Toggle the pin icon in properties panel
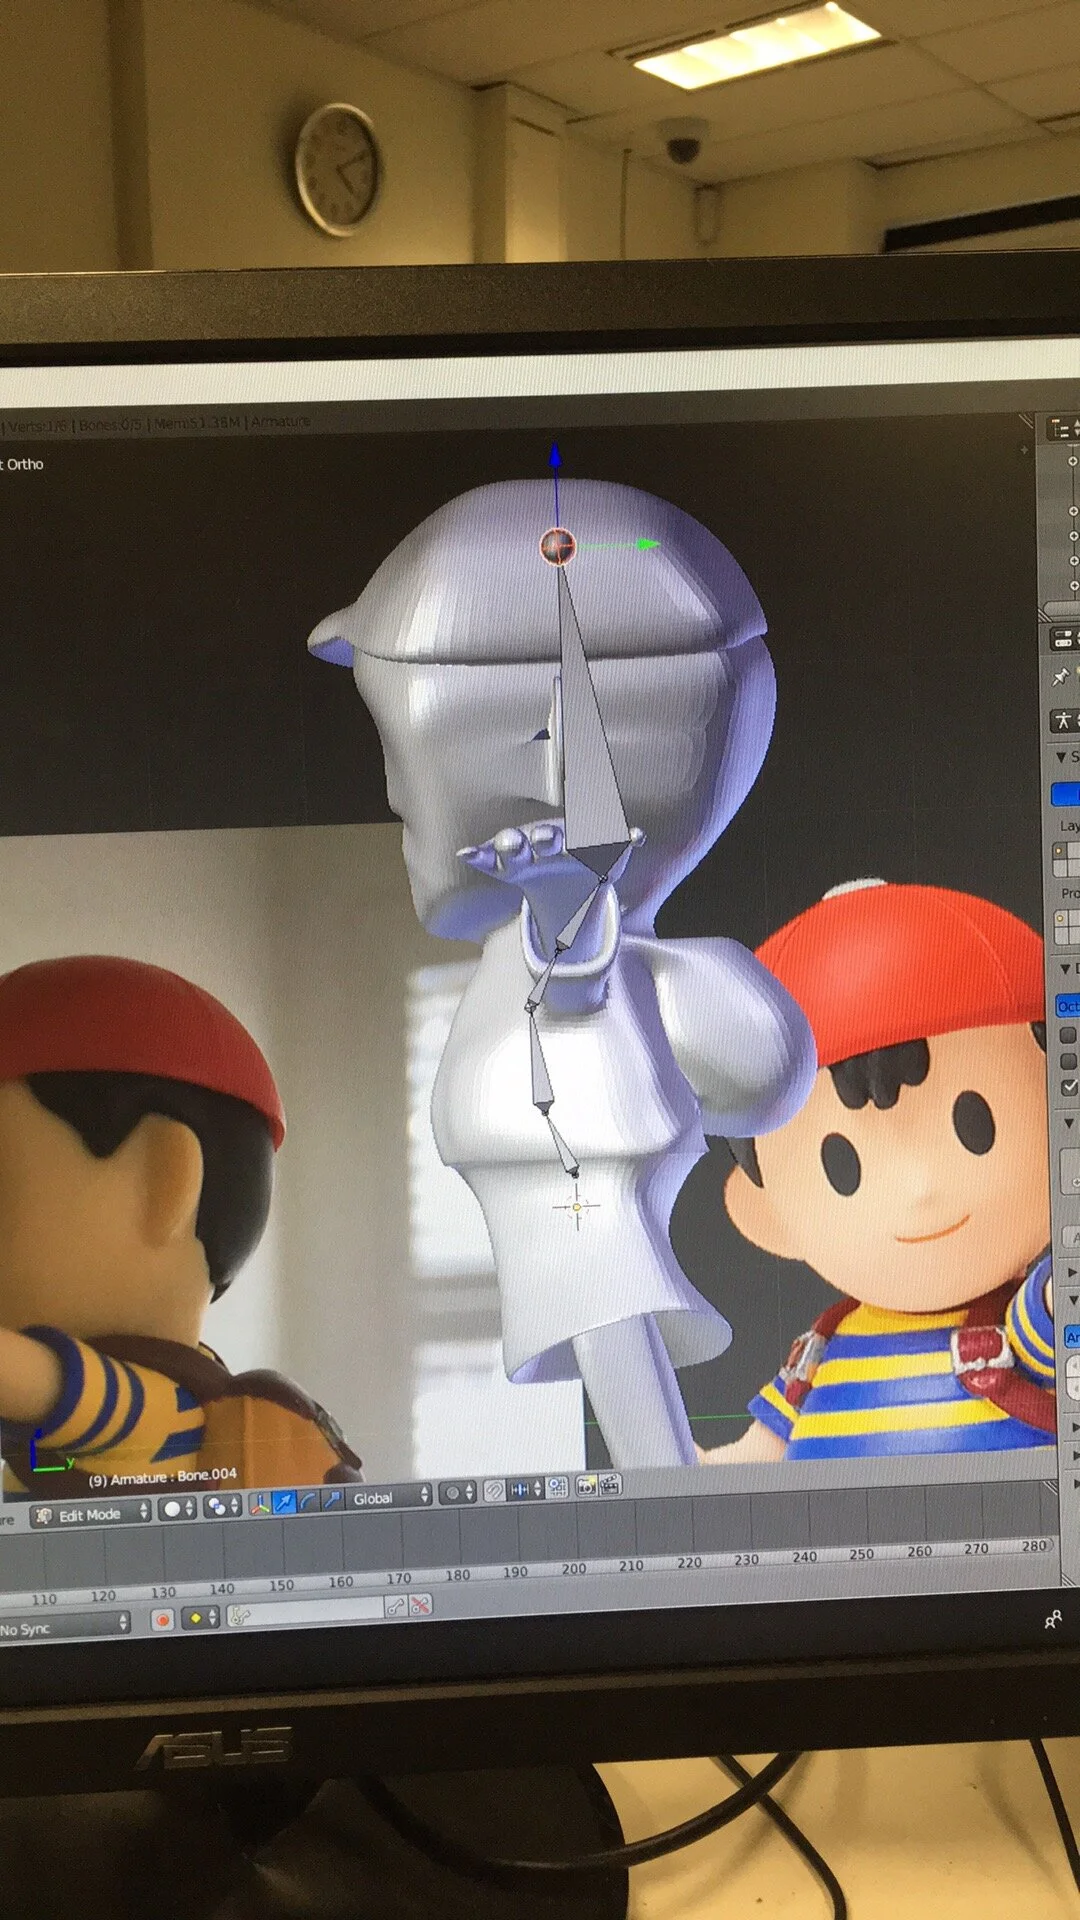The width and height of the screenshot is (1080, 1920). [1060, 678]
